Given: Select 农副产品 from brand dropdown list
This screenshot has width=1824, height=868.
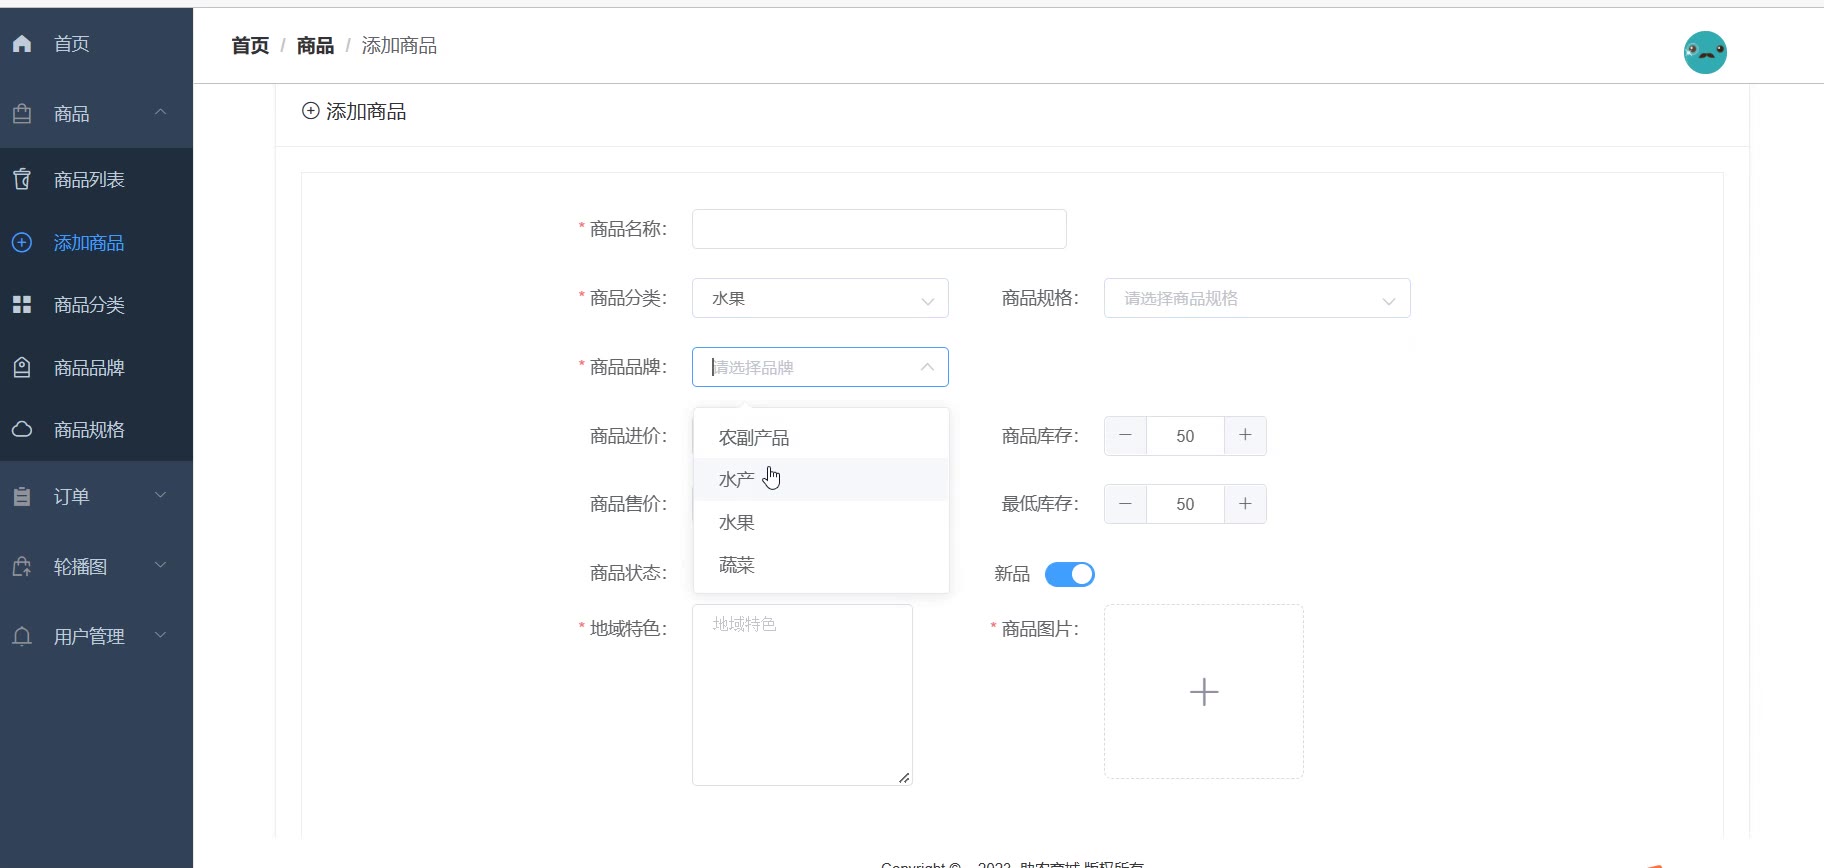Looking at the screenshot, I should 821,438.
